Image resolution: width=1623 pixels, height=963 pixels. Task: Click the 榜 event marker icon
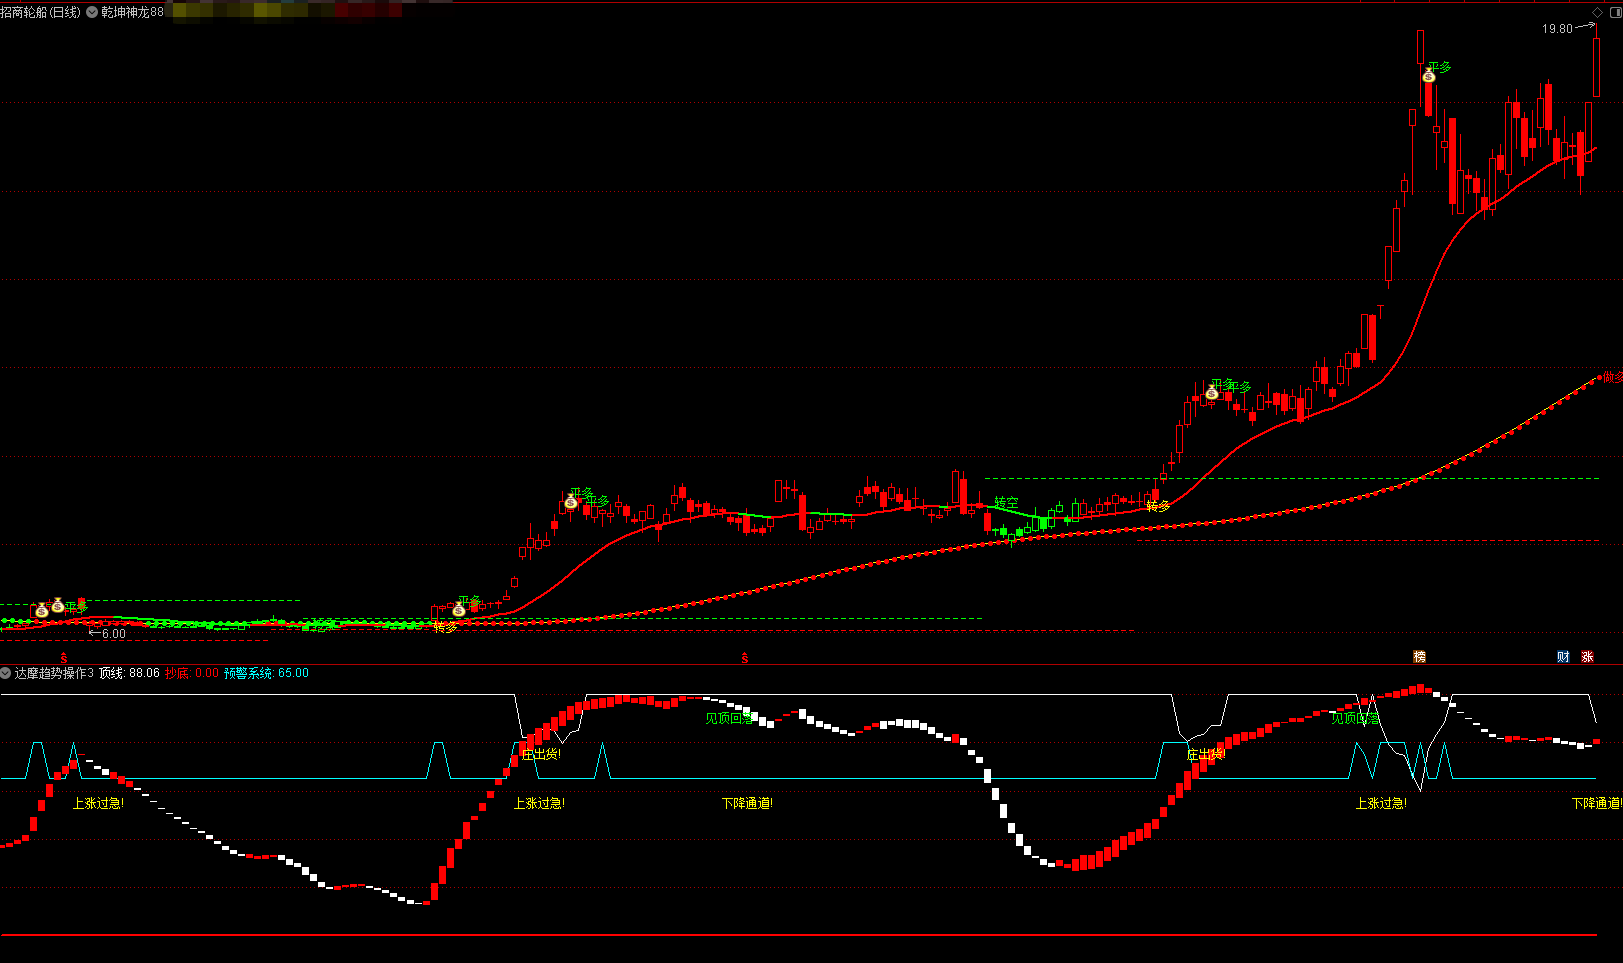(1419, 657)
